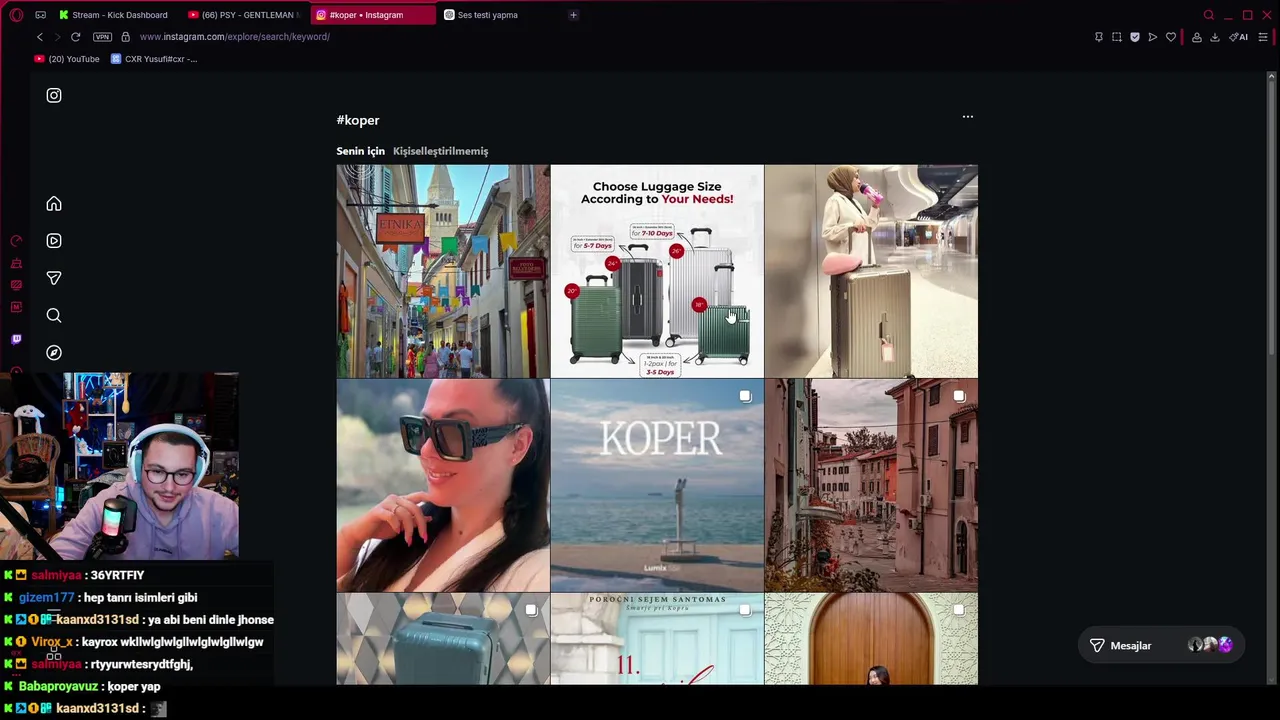Open Opera easy setup sliders icon
Viewport: 1280px width, 720px height.
tap(1262, 37)
